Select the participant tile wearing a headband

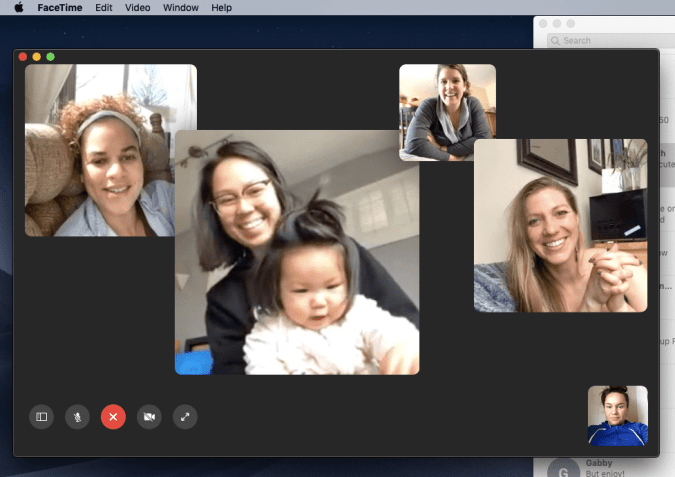[110, 150]
